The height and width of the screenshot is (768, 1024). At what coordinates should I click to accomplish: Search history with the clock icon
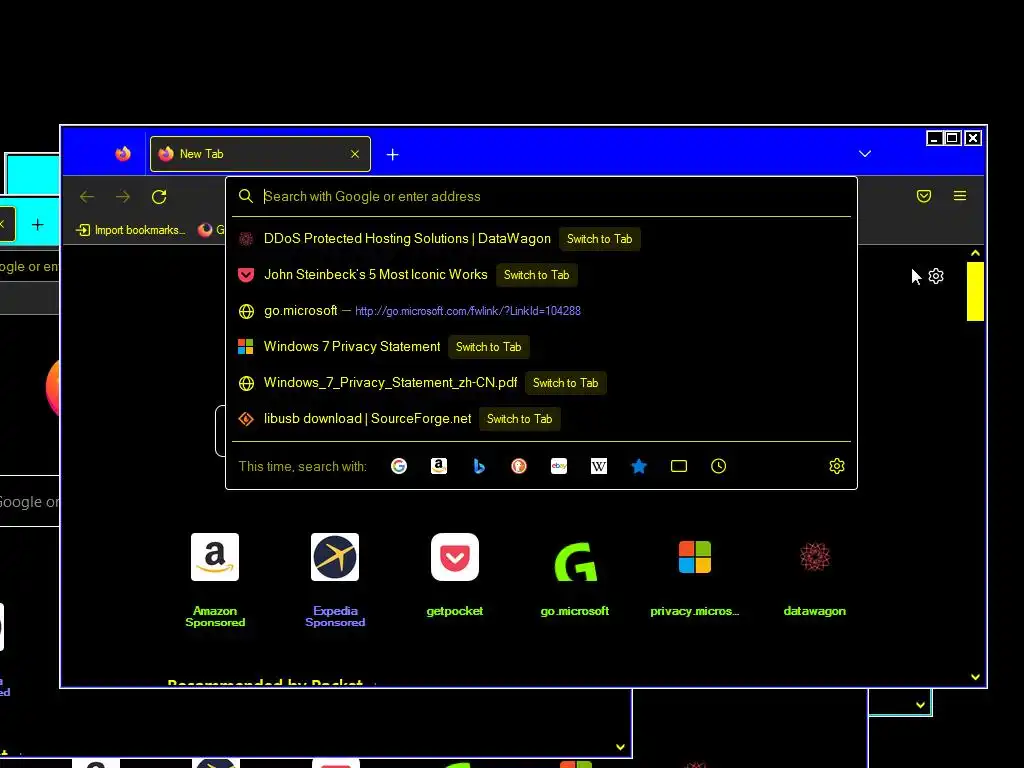(718, 466)
